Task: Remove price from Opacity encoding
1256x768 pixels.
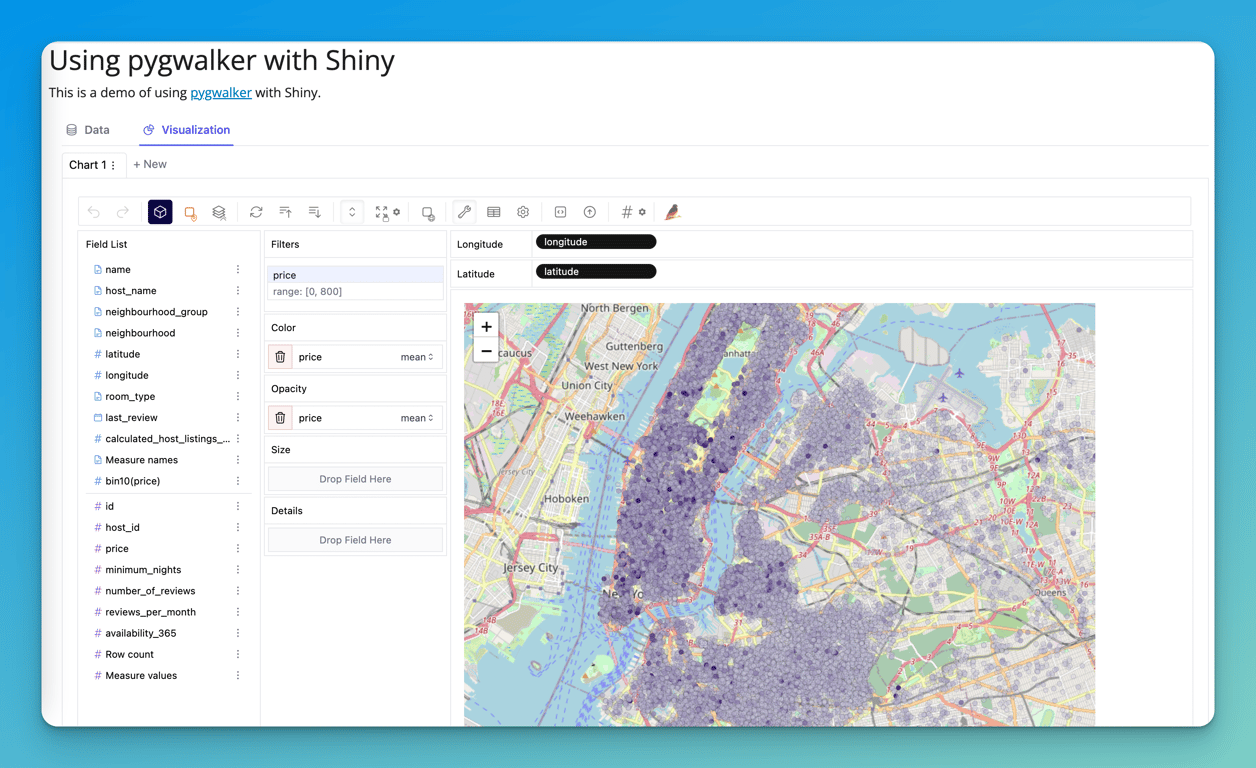Action: point(280,418)
